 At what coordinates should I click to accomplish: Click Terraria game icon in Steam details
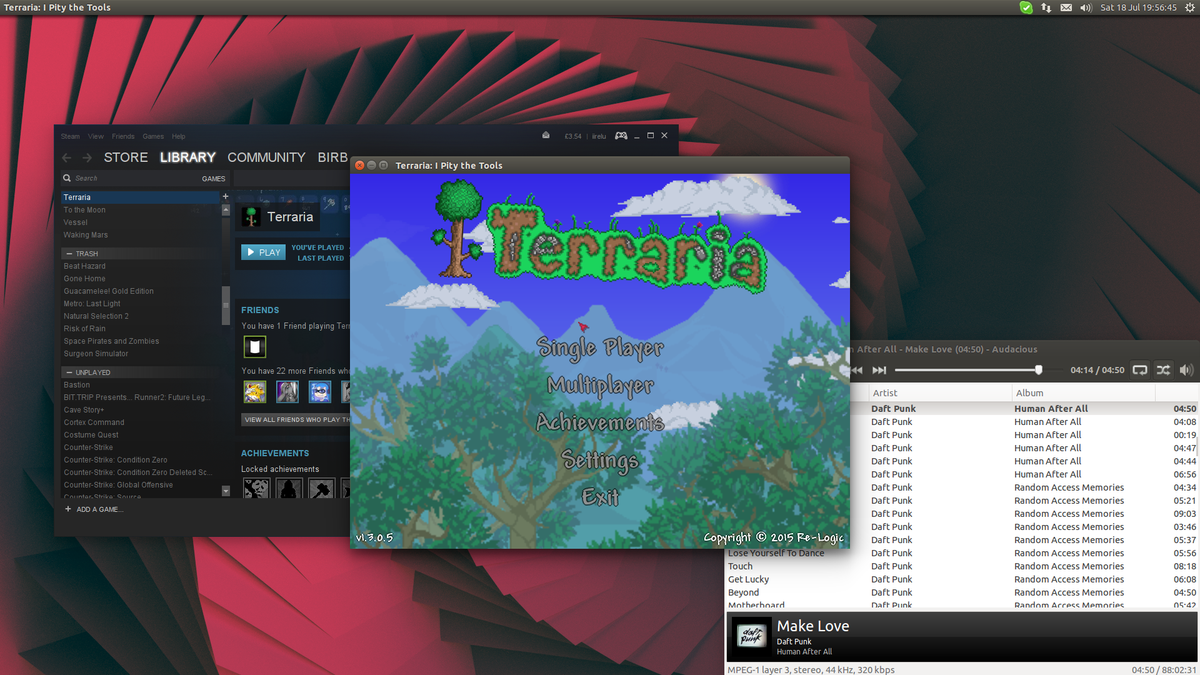click(252, 216)
